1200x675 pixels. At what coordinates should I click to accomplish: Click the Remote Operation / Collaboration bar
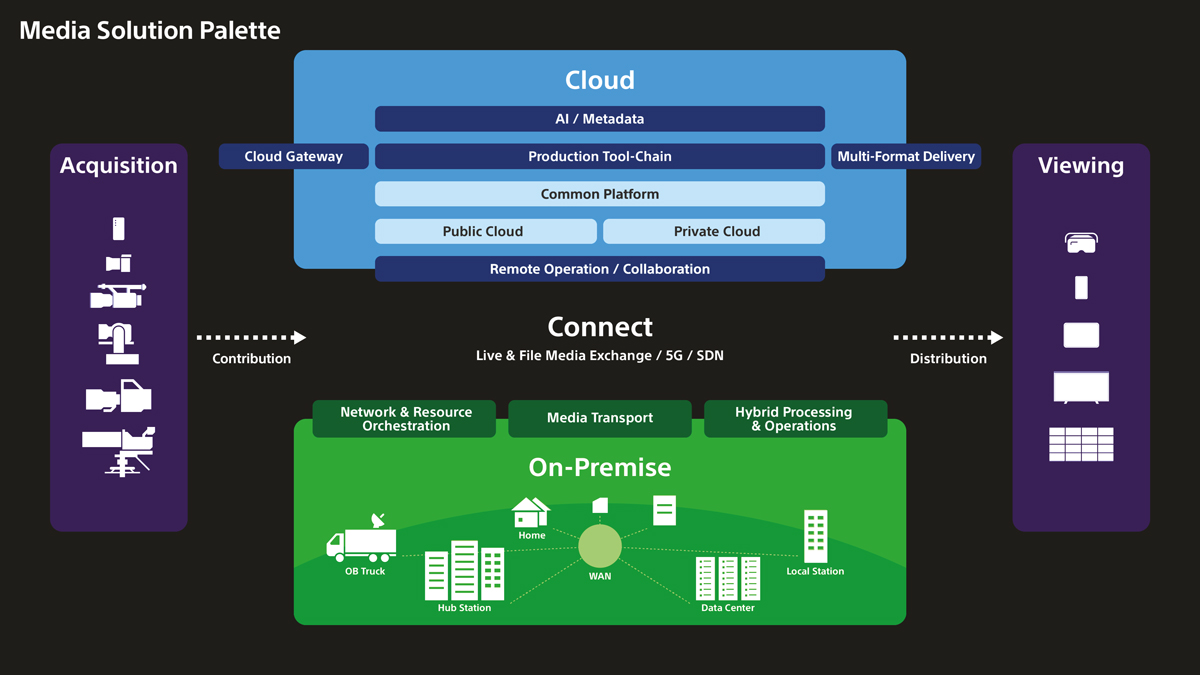600,268
